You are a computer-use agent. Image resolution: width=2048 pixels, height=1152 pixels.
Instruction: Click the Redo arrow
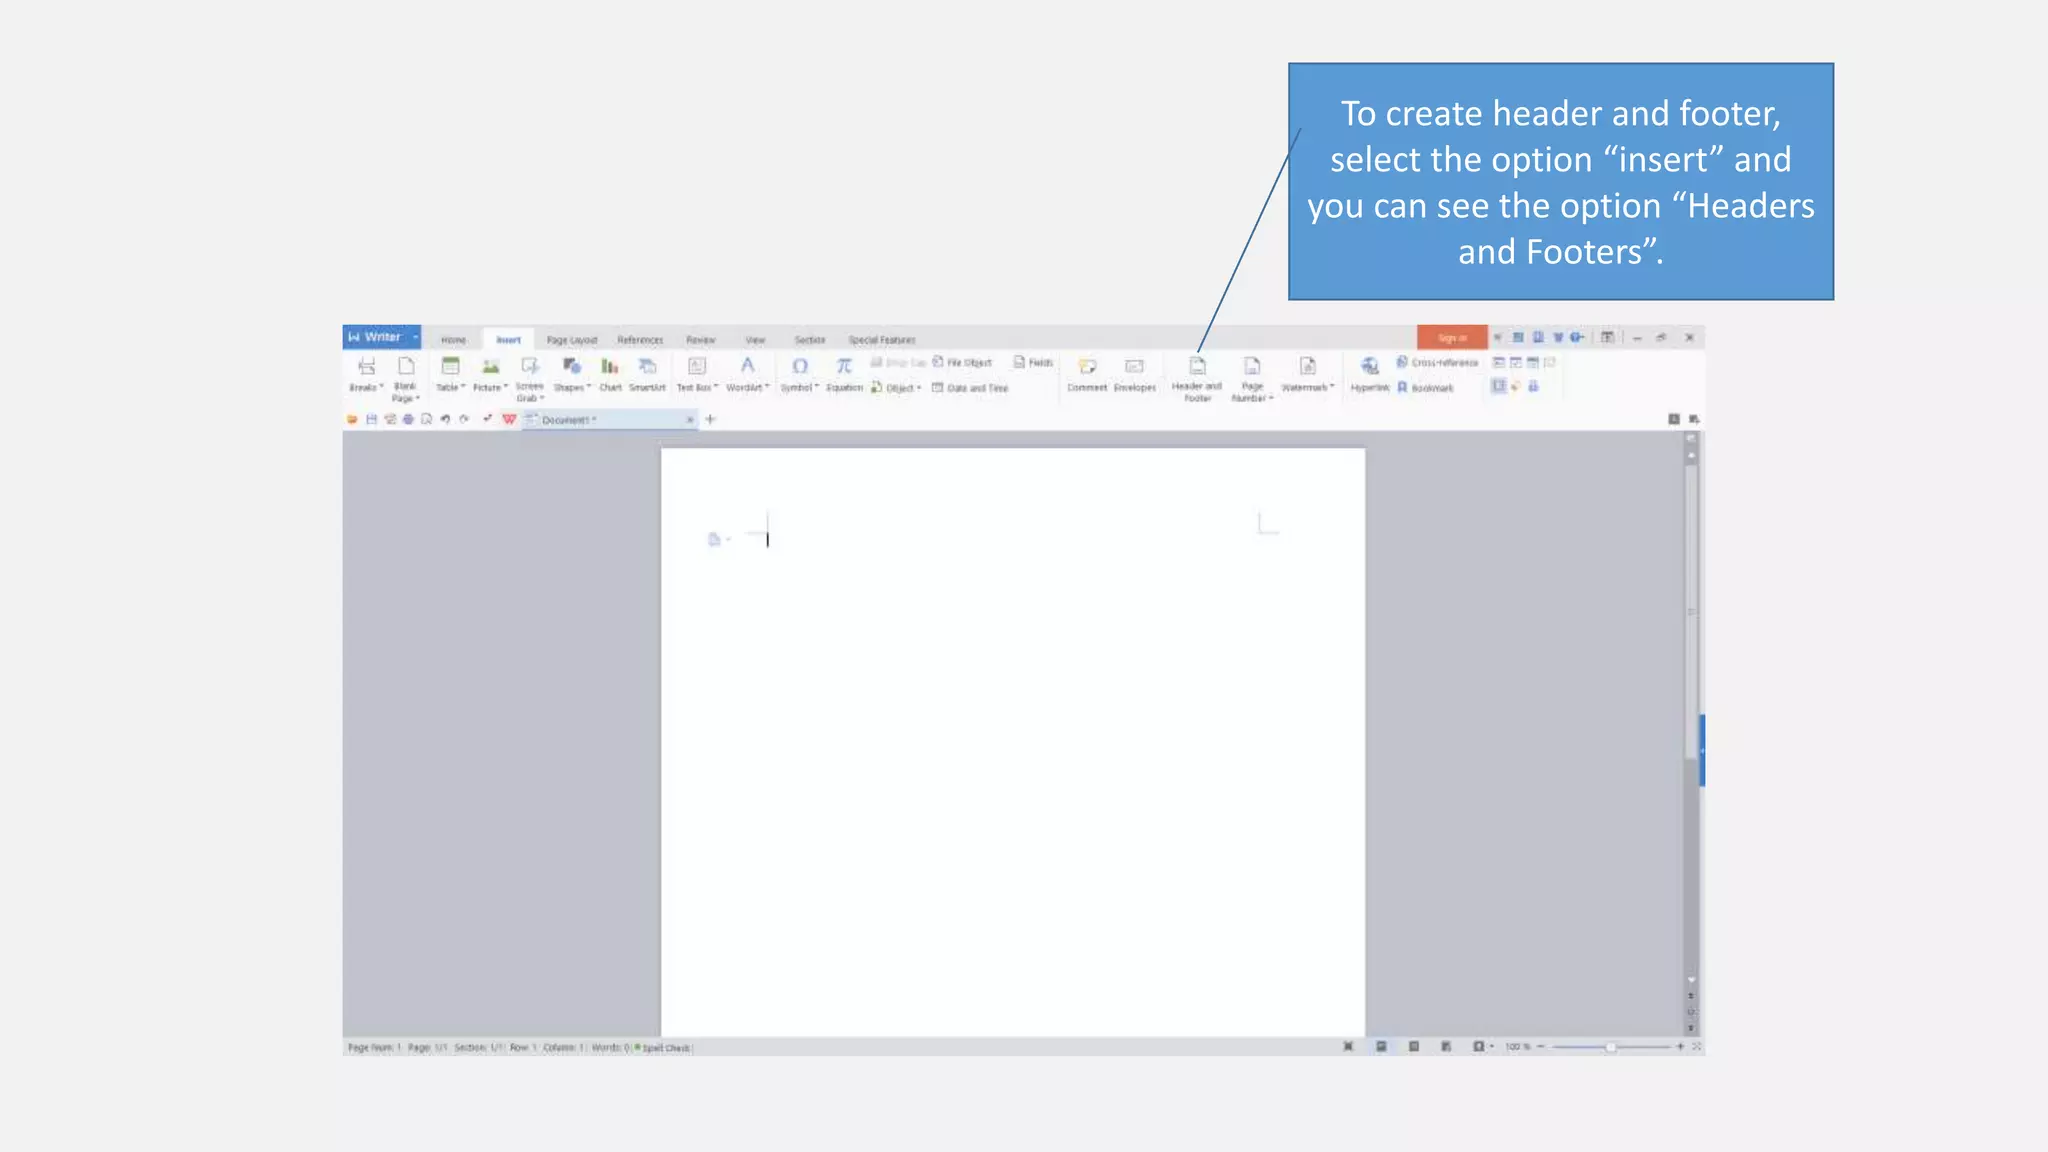[464, 419]
